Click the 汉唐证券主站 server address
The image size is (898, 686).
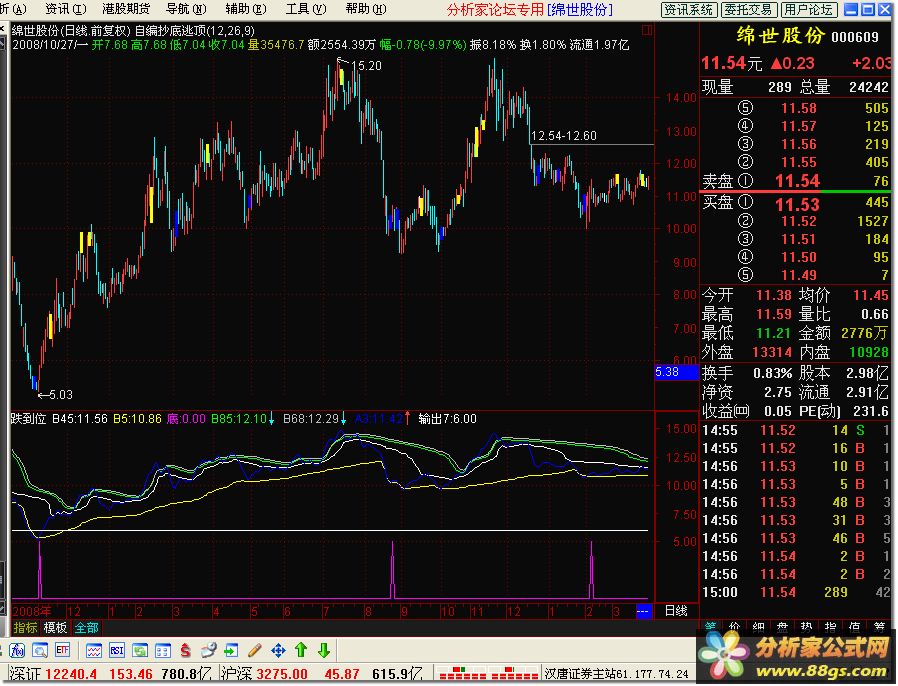pos(616,674)
